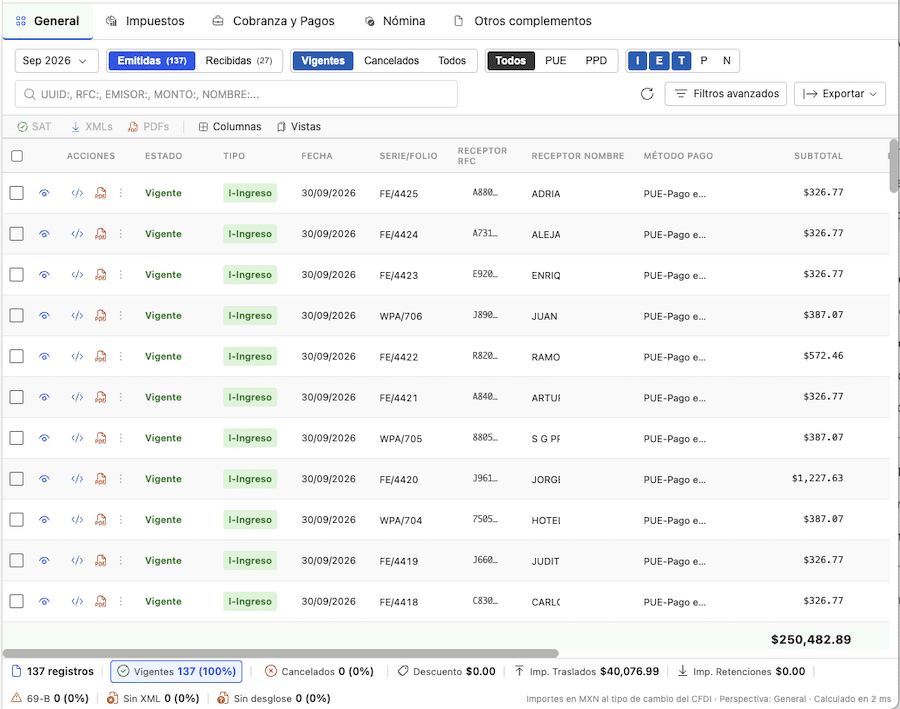Image resolution: width=900 pixels, height=709 pixels.
Task: Expand the Exportar dropdown menu
Action: pyautogui.click(x=840, y=94)
